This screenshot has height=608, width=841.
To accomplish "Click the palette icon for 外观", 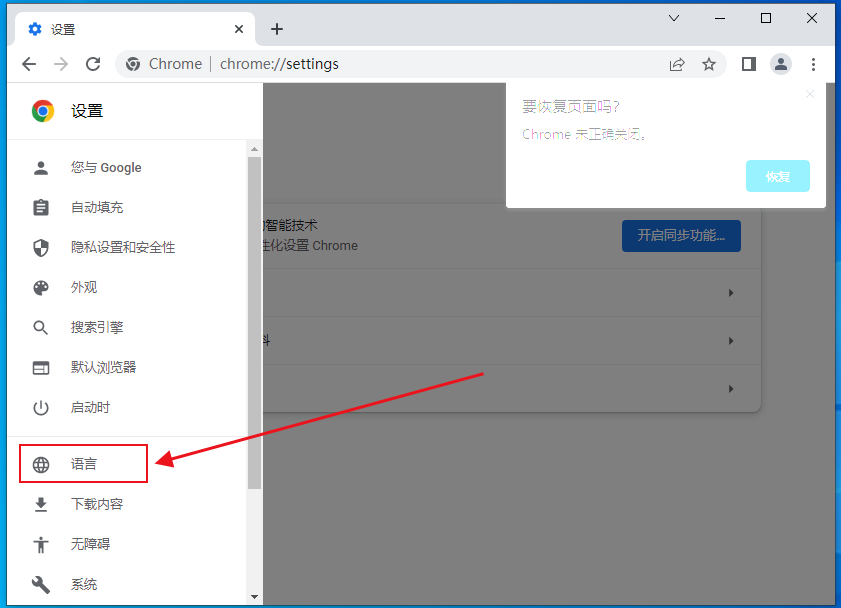I will [41, 288].
